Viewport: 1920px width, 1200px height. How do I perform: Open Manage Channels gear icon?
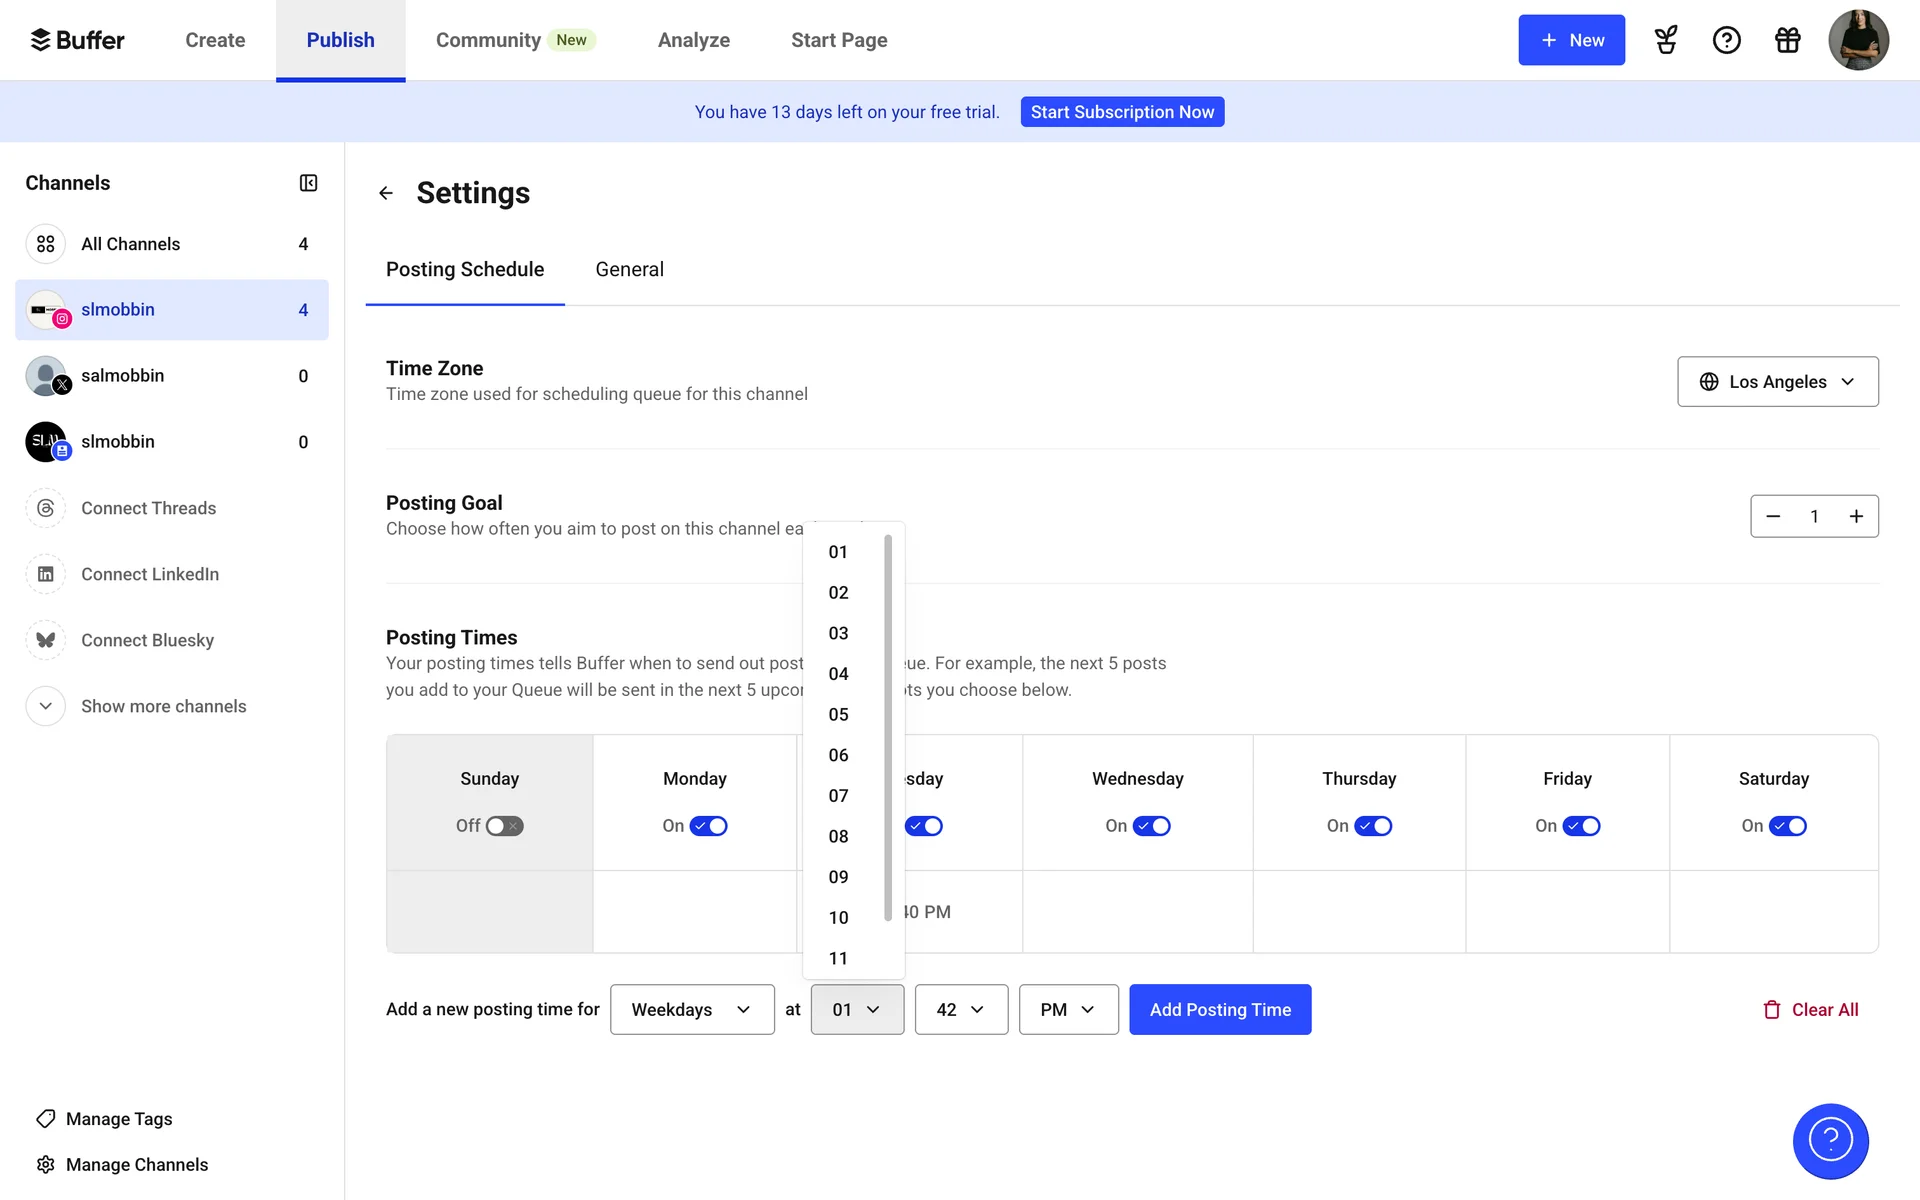46,1164
